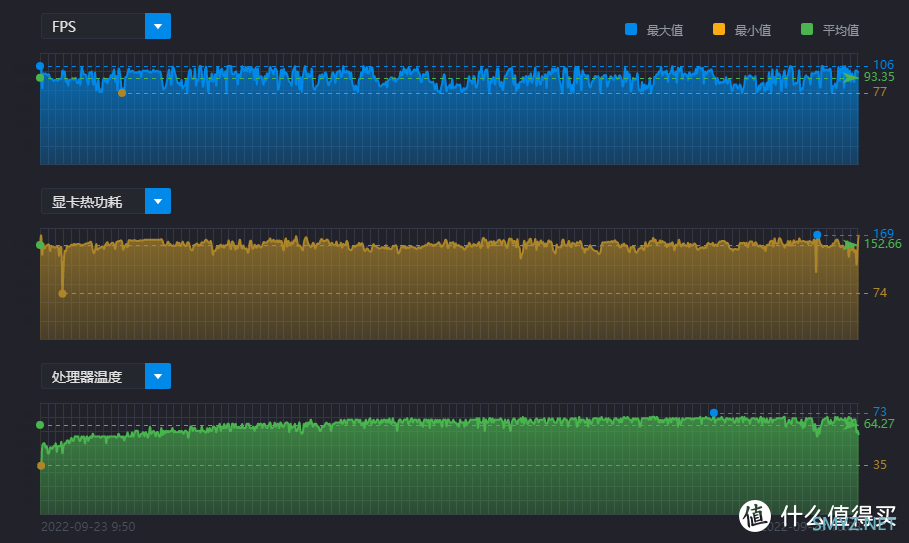This screenshot has height=543, width=909.
Task: Click the green average arrow beside 152.66
Action: (x=850, y=244)
